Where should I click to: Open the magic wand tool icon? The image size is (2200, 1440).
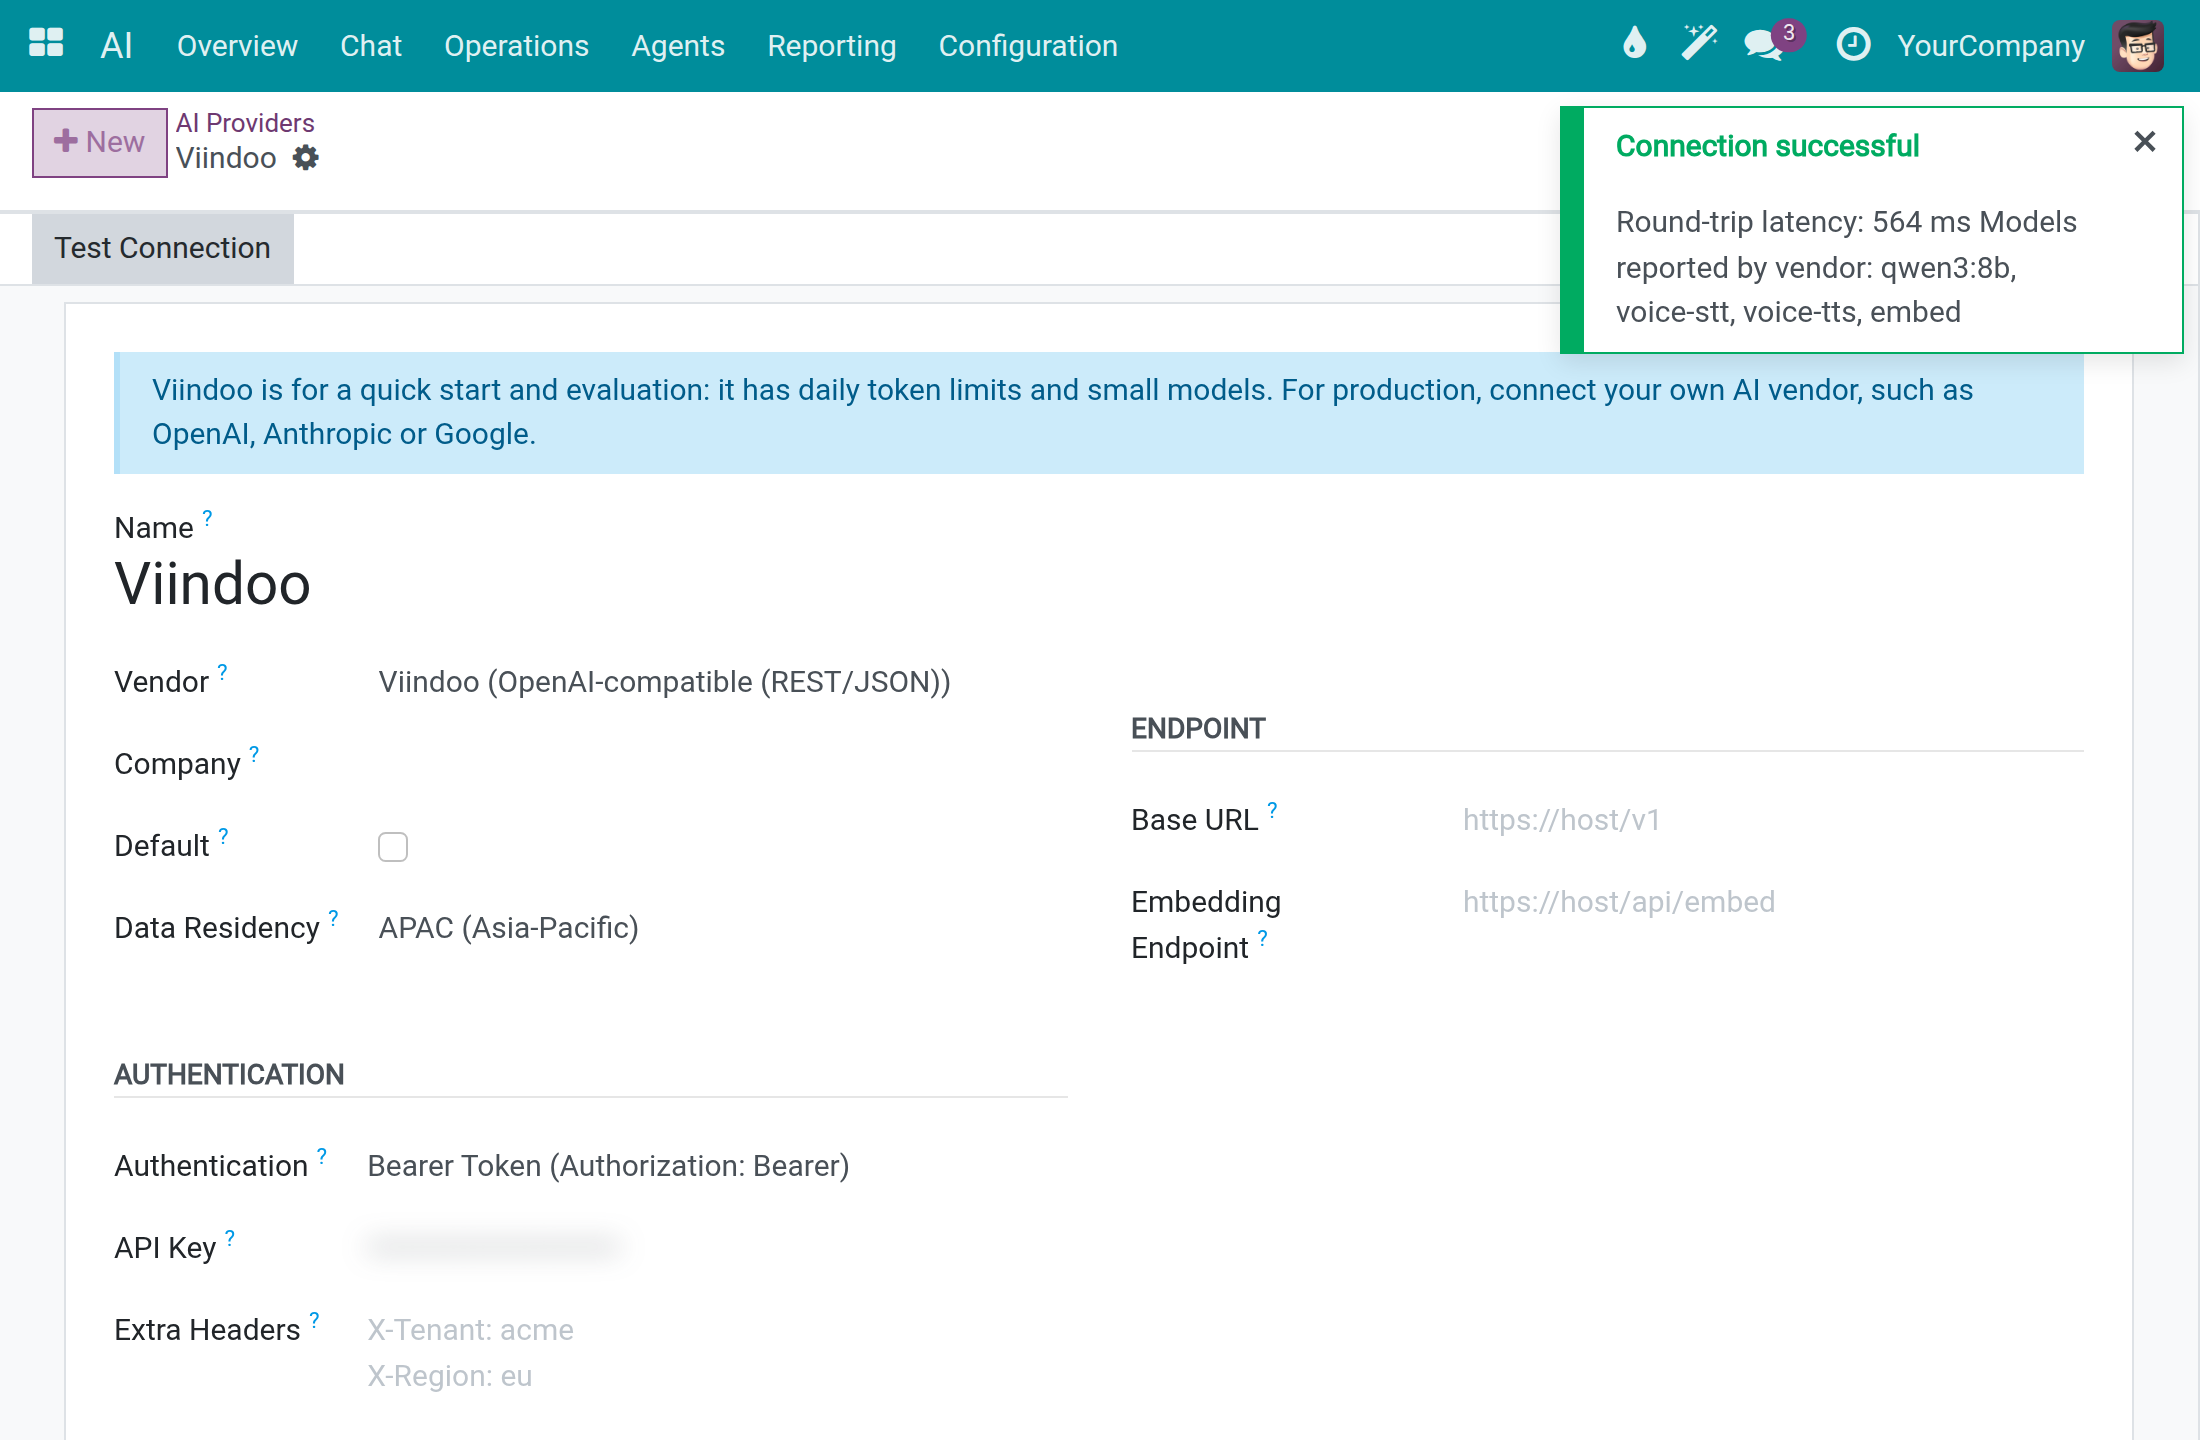1698,45
